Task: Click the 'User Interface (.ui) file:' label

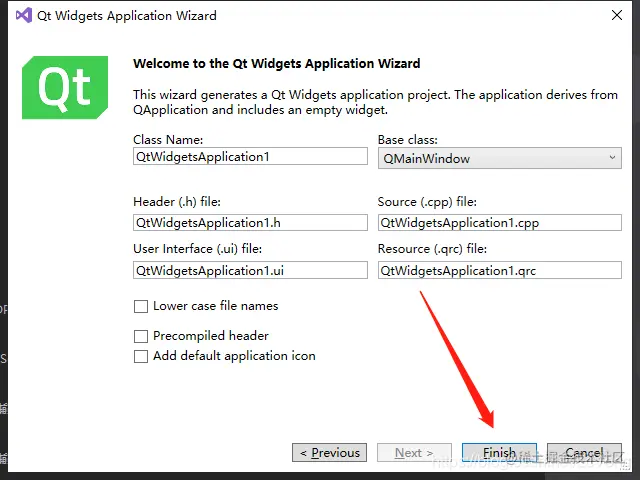Action: (198, 249)
